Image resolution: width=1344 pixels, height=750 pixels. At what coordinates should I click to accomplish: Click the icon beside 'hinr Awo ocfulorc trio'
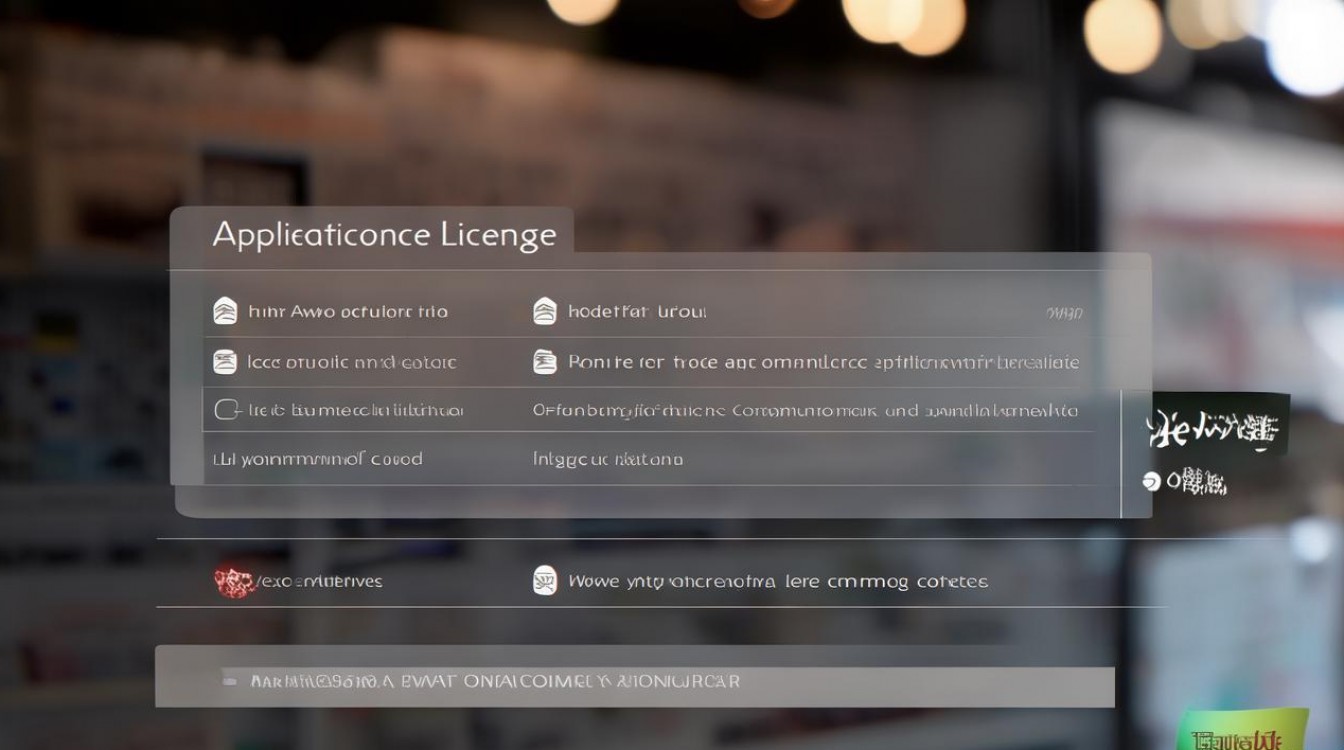[x=225, y=311]
